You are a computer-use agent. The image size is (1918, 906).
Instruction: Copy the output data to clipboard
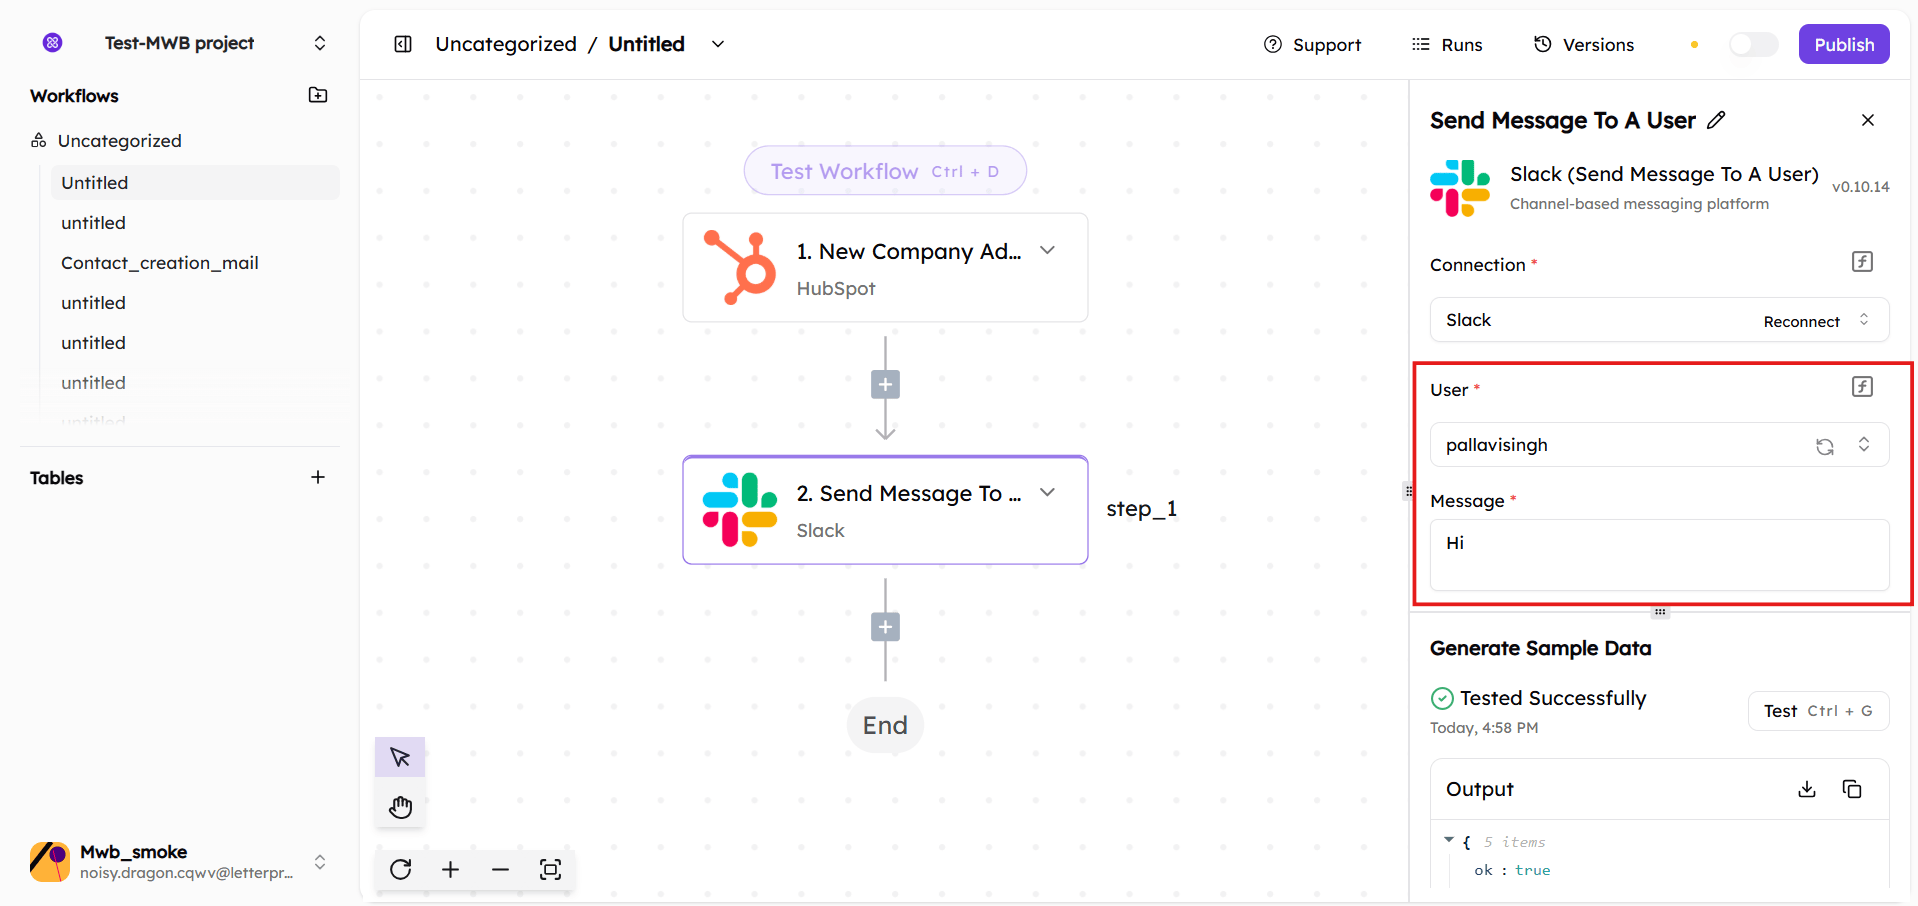1852,789
